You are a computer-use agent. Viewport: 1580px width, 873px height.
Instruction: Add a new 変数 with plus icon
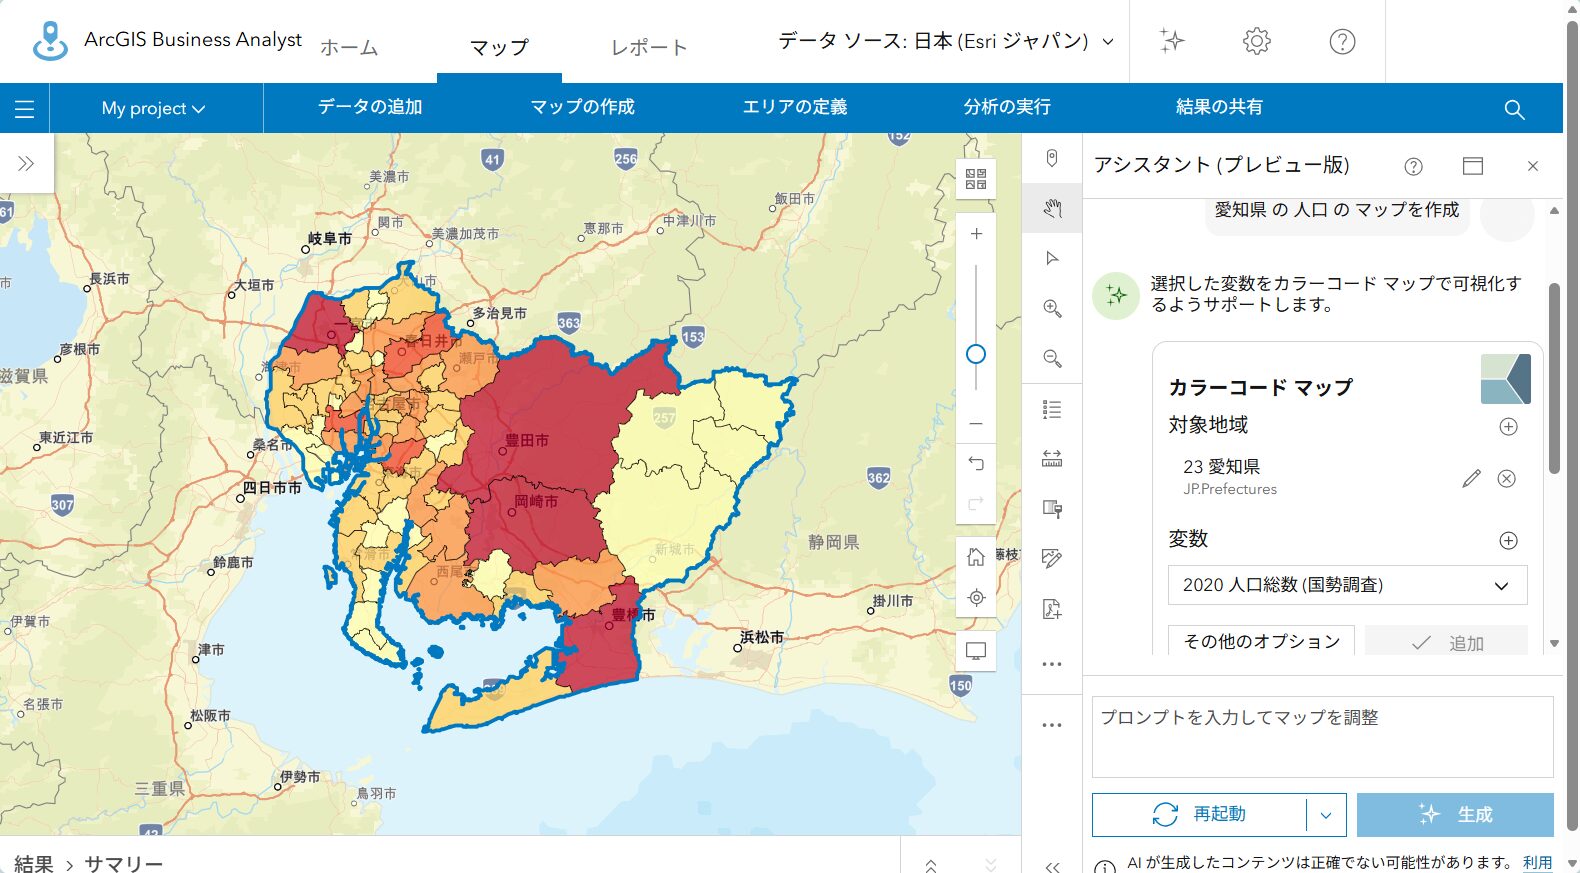(x=1509, y=540)
